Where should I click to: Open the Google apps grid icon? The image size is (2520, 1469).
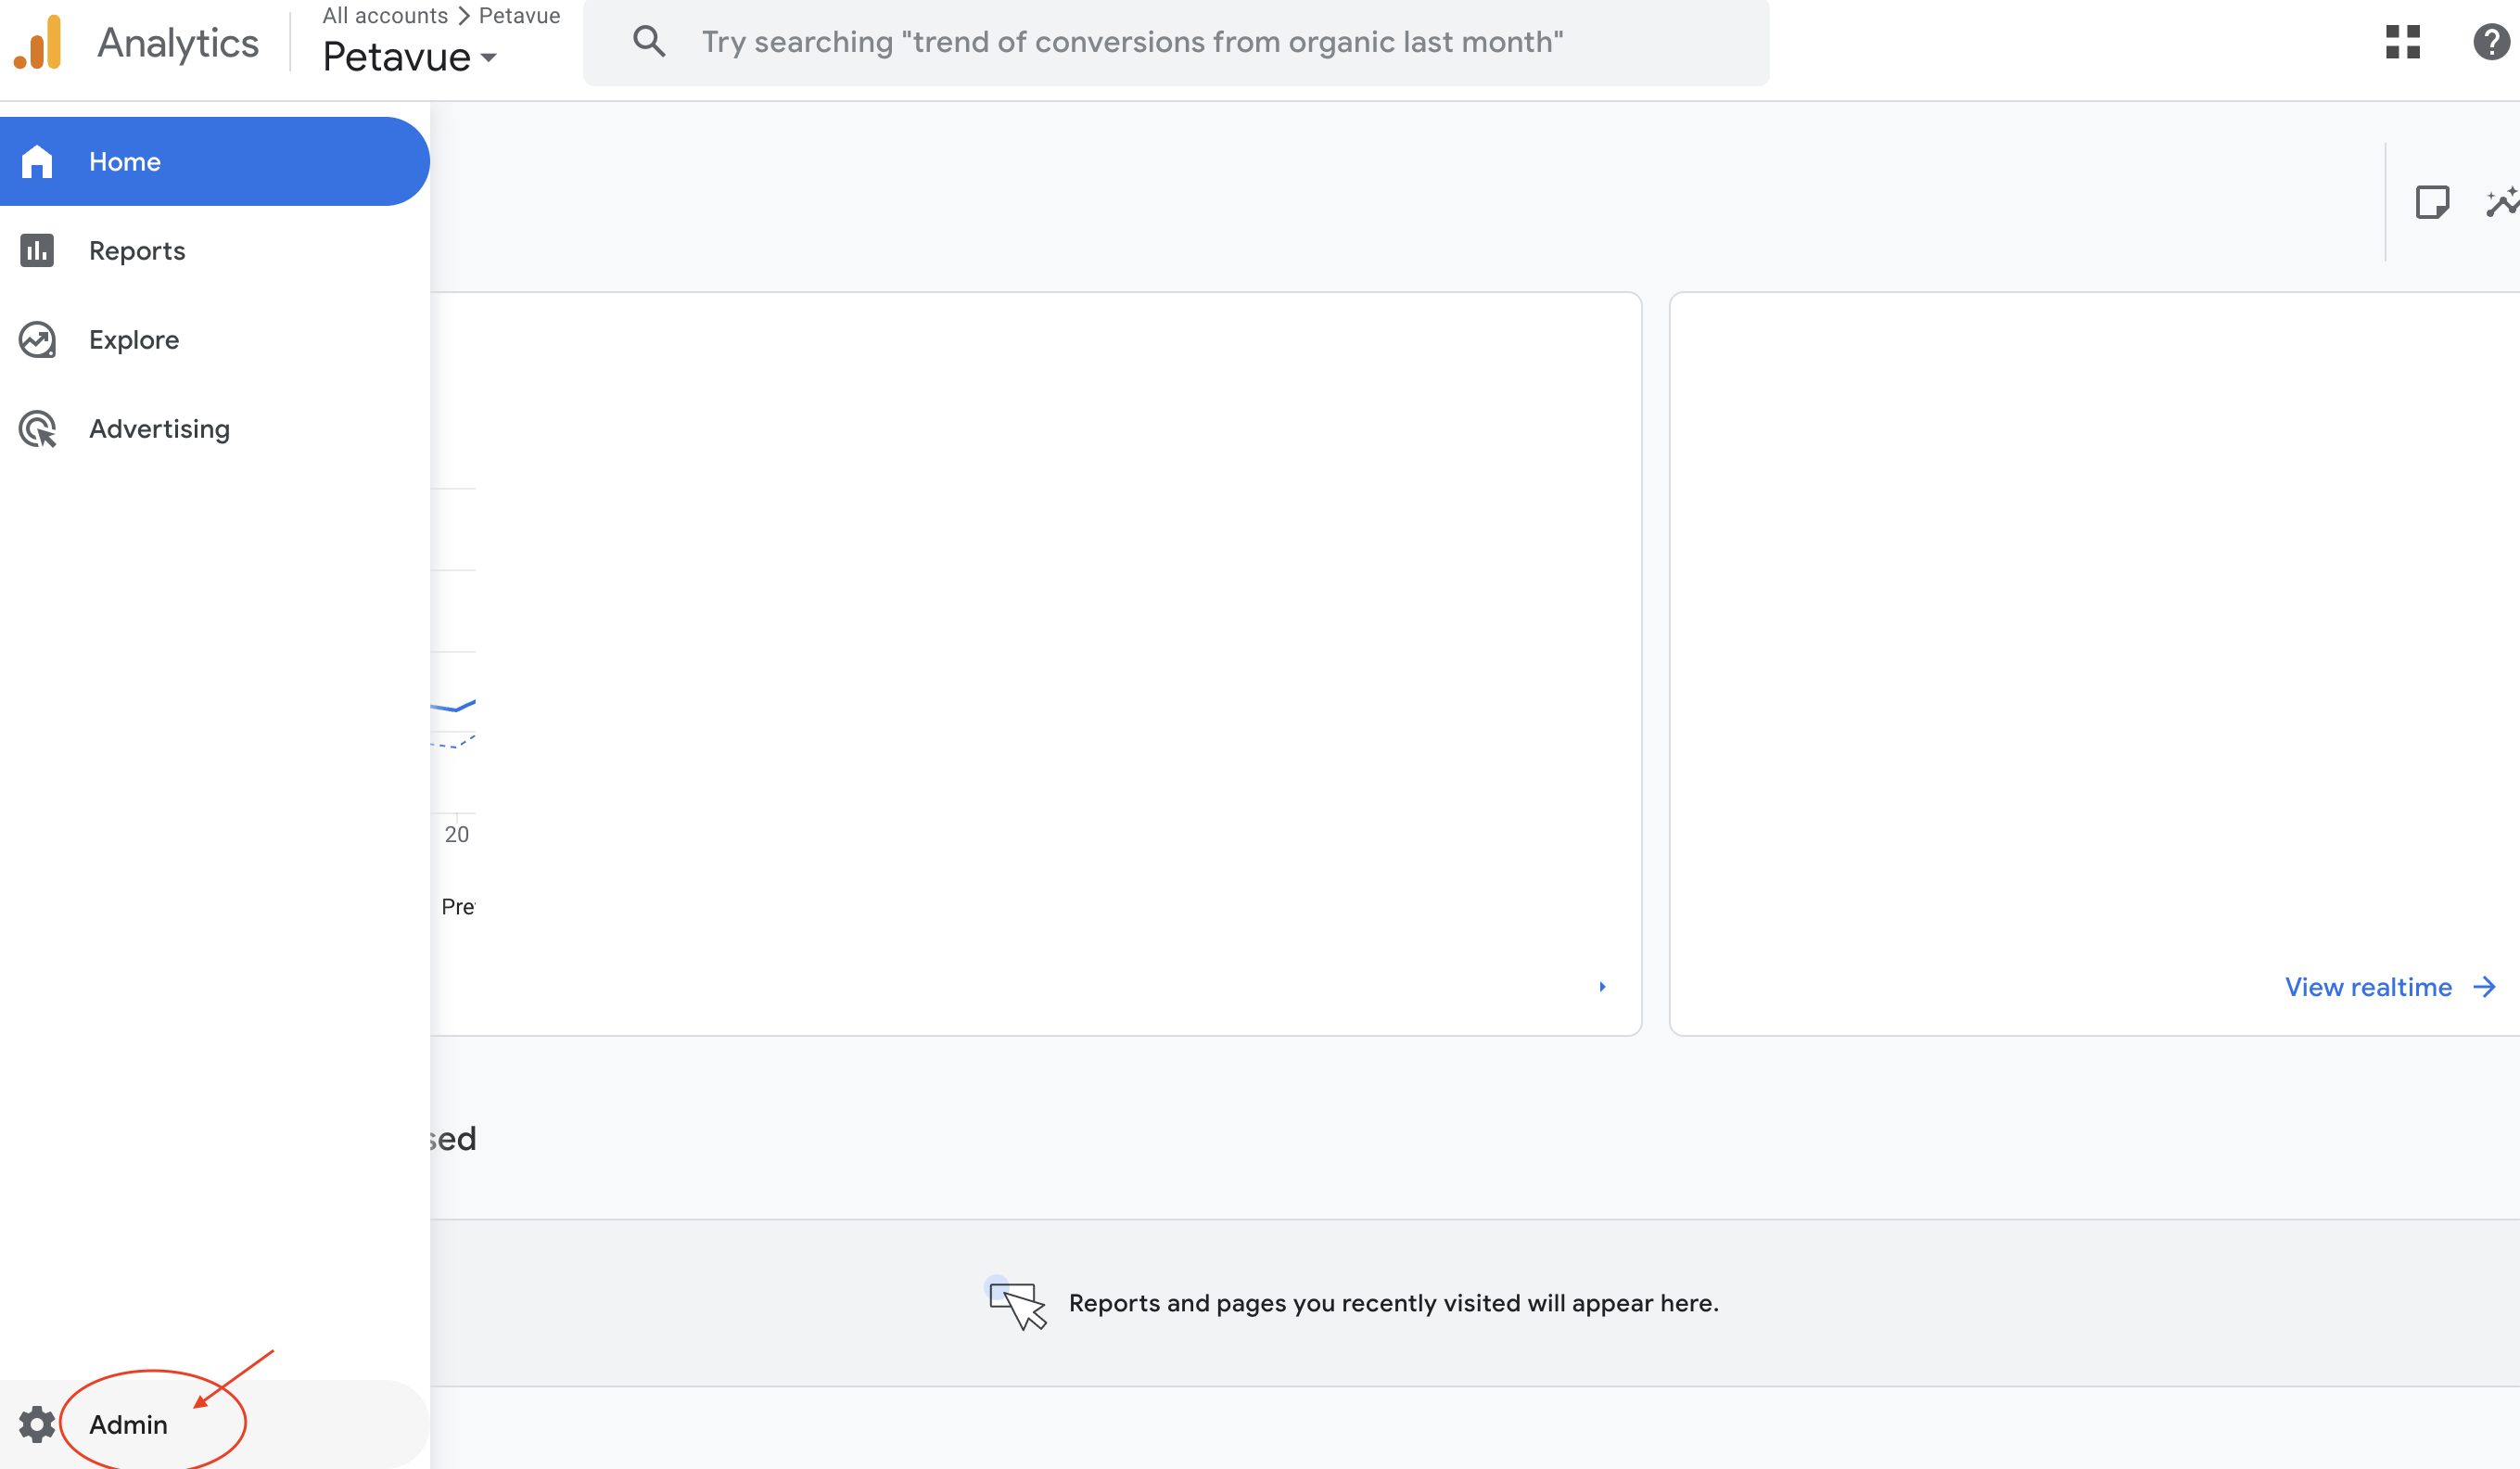[x=2402, y=42]
